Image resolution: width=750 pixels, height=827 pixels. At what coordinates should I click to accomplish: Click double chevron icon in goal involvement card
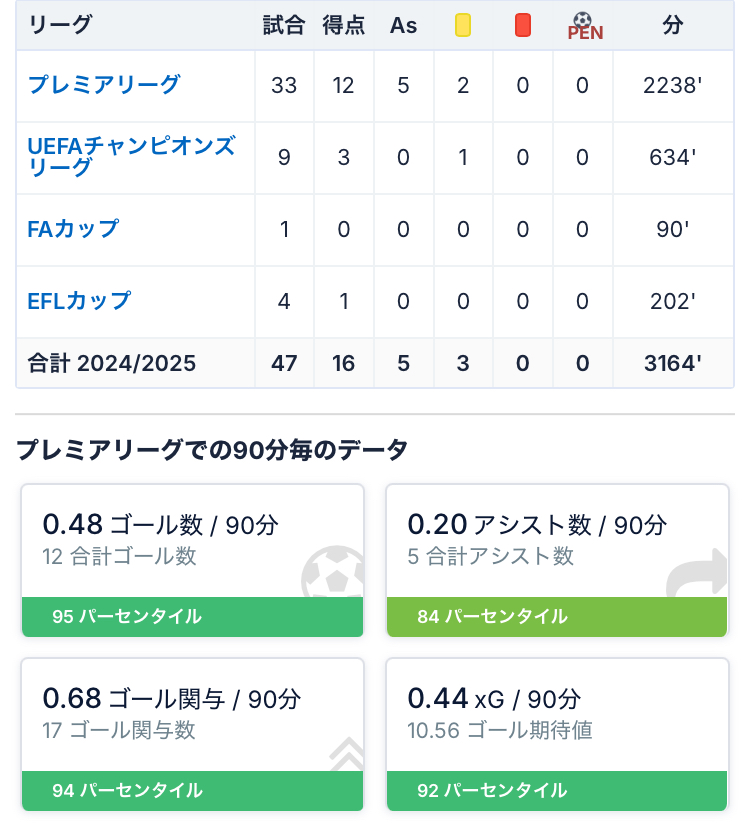[x=345, y=754]
